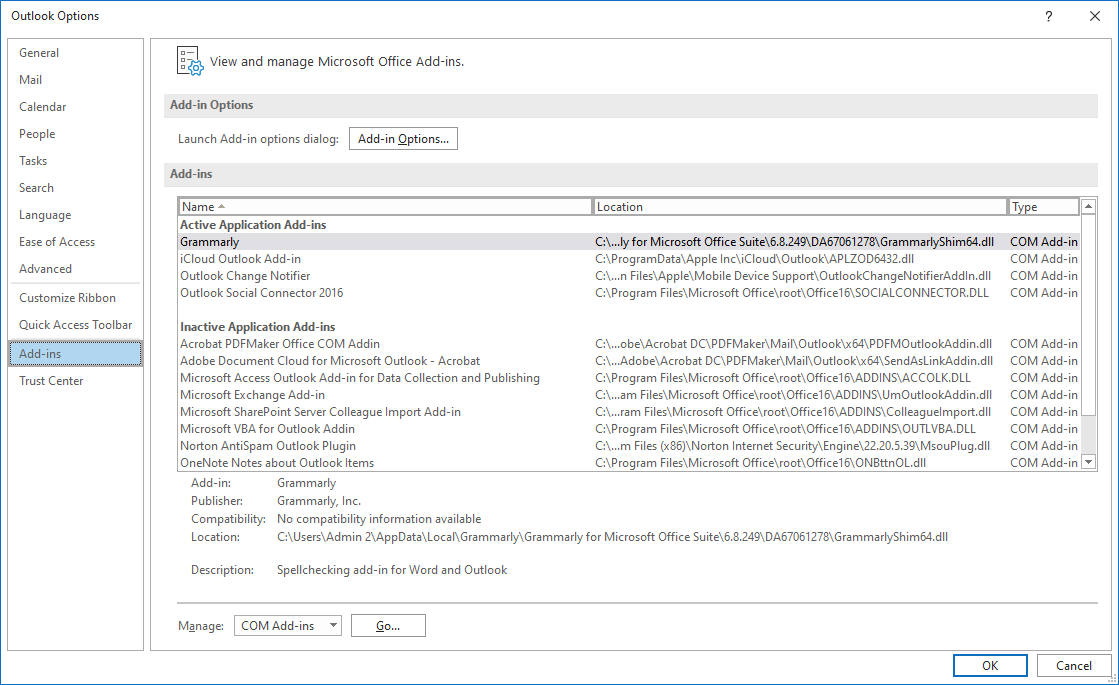Image resolution: width=1119 pixels, height=685 pixels.
Task: Select Microsoft Access Outlook Add-in row
Action: point(629,378)
